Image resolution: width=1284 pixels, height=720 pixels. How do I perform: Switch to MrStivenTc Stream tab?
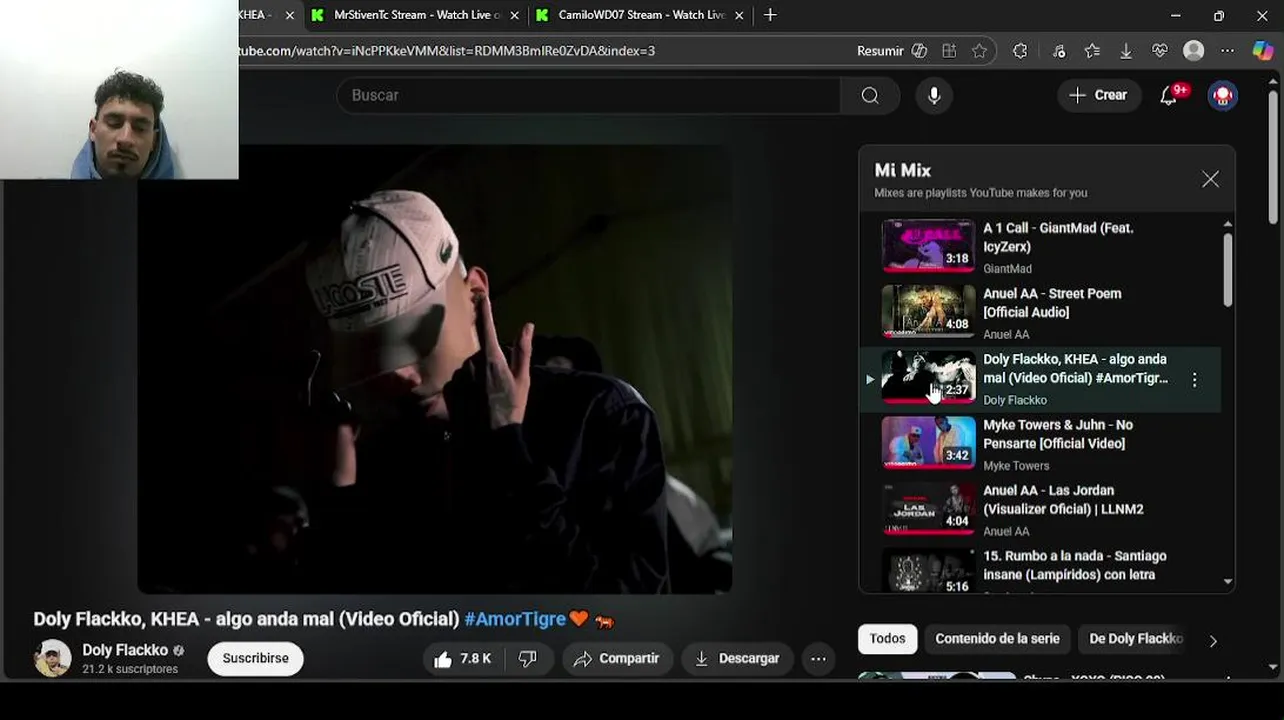(x=415, y=15)
